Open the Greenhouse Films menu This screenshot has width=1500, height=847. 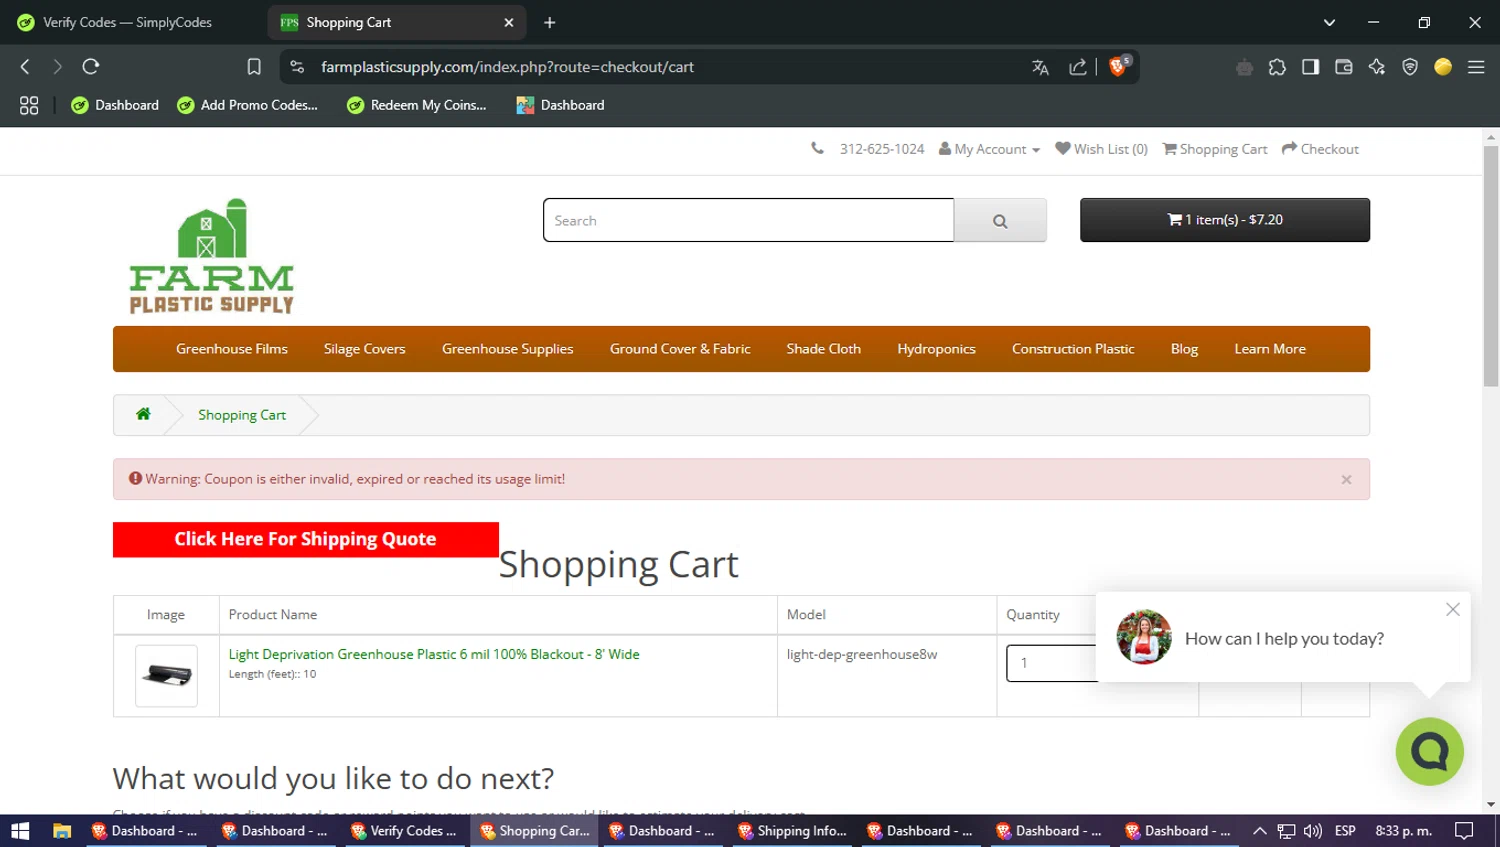click(232, 349)
